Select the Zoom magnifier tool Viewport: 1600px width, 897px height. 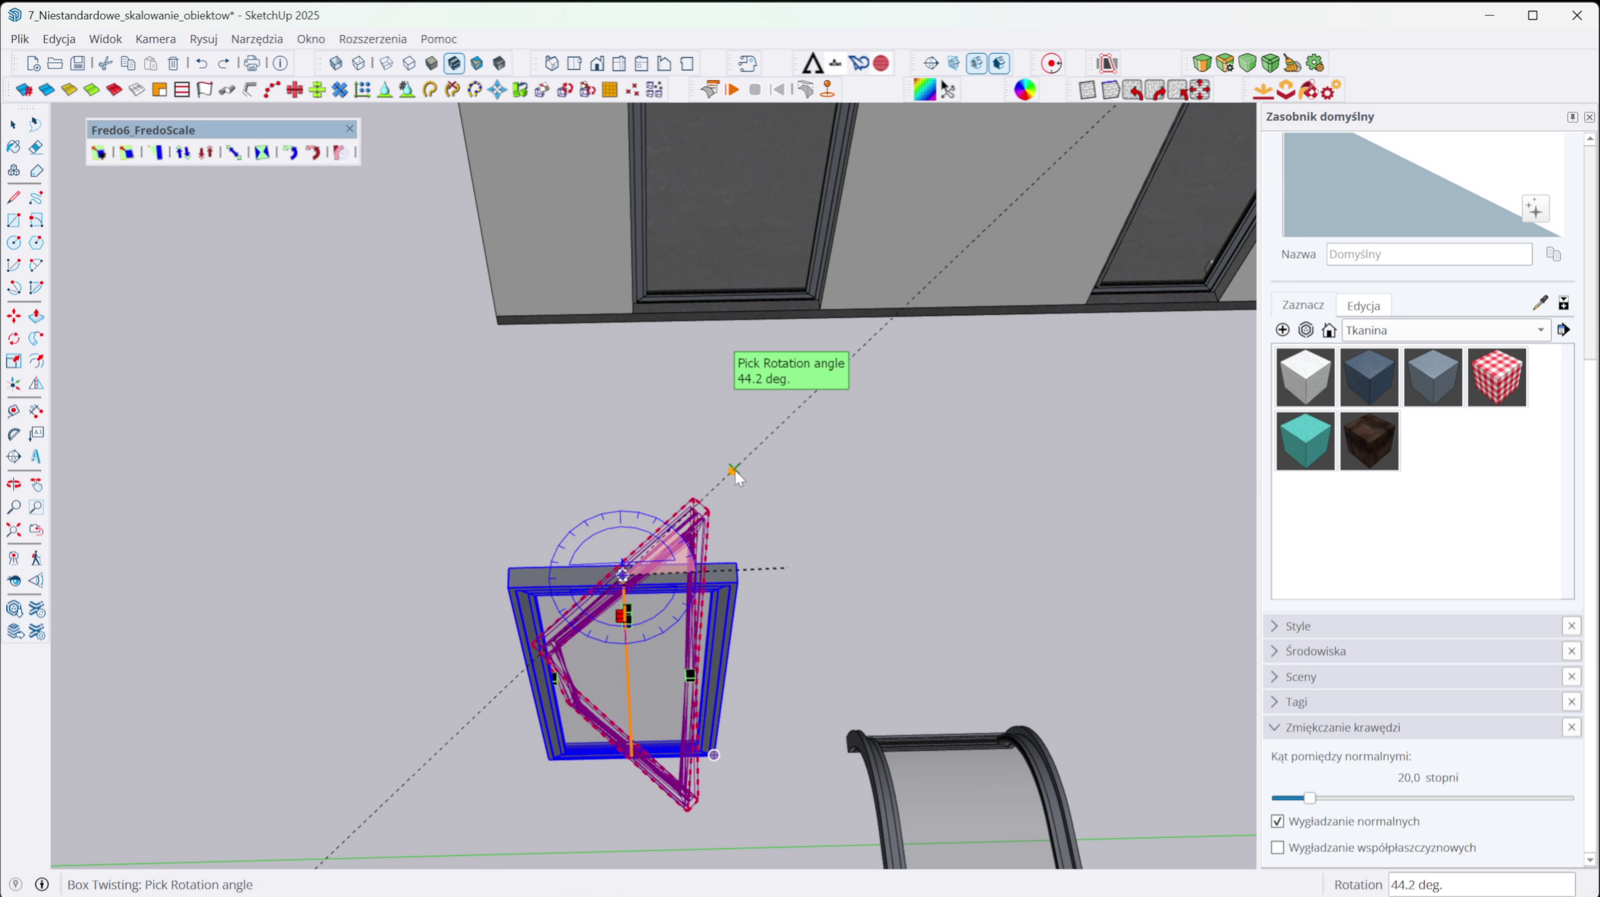(14, 507)
